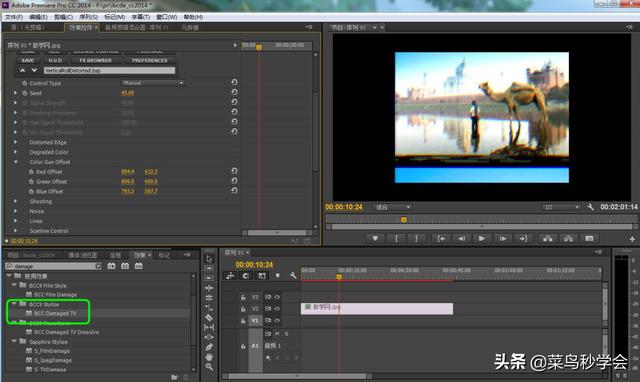
Task: Collapse the Color Gun Offset group
Action: [x=16, y=162]
